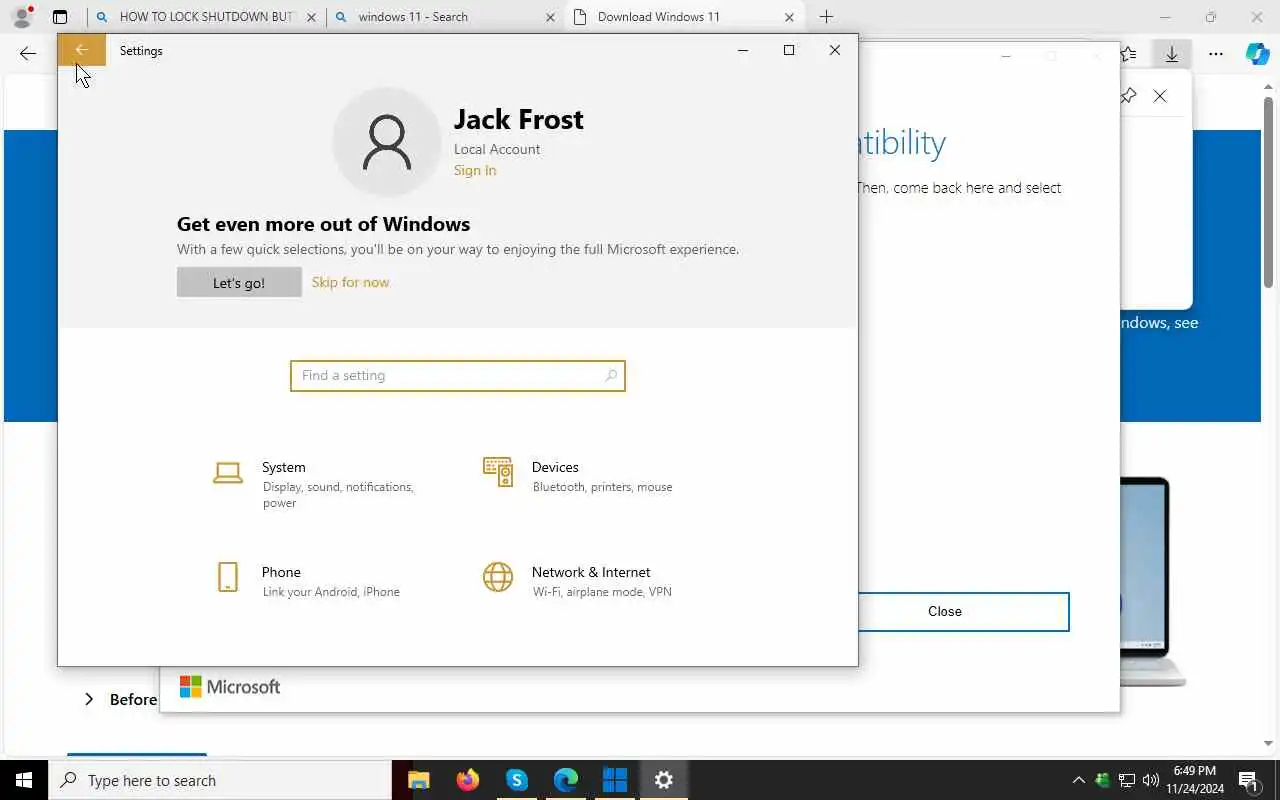Open the Windows Start menu
Screen dimensions: 1280x800
(24, 780)
